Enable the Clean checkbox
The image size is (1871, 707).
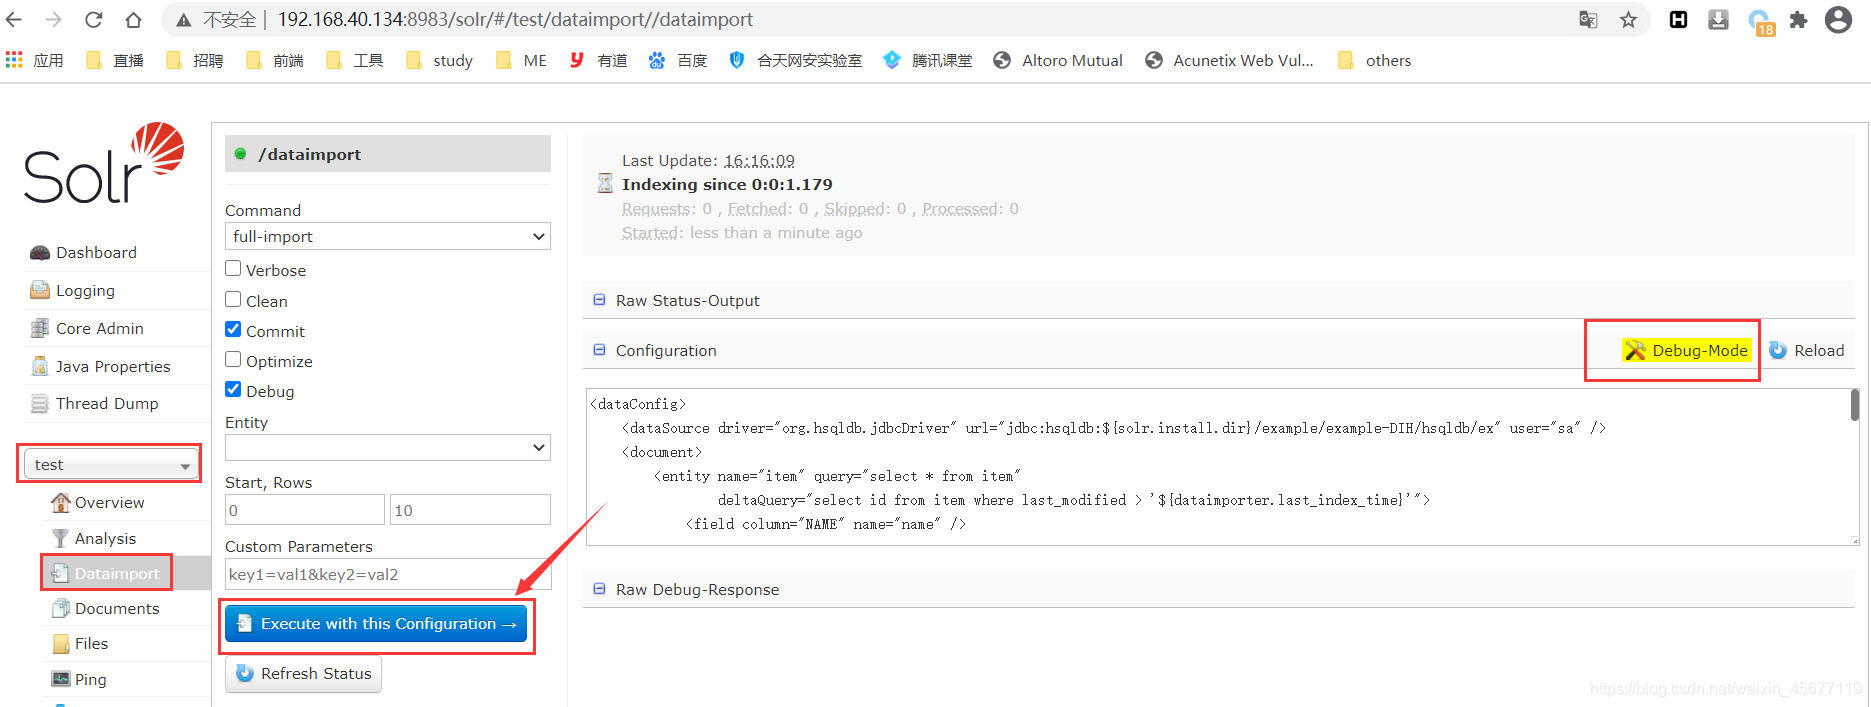point(233,299)
